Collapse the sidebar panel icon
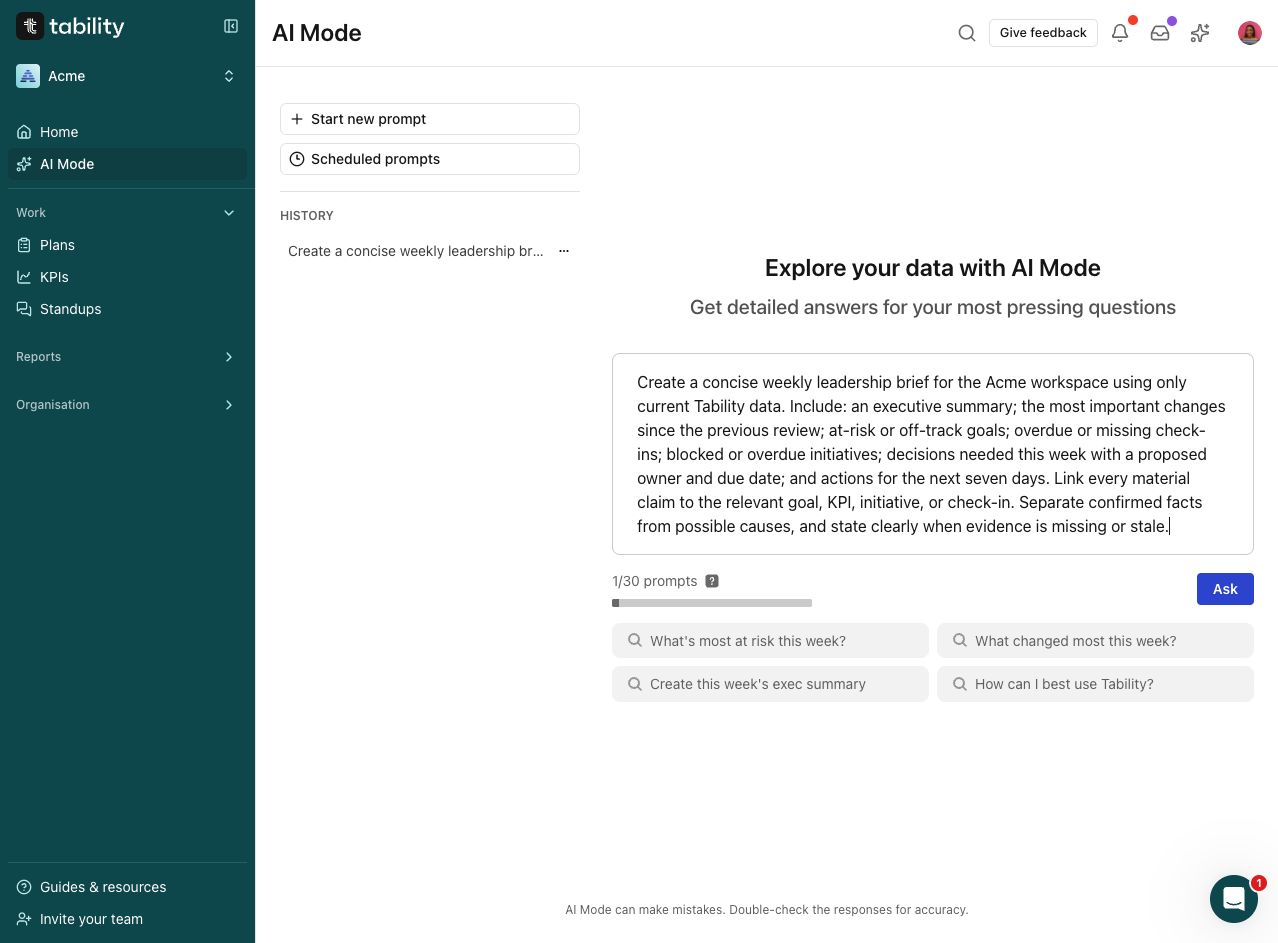This screenshot has height=943, width=1278. coord(231,26)
